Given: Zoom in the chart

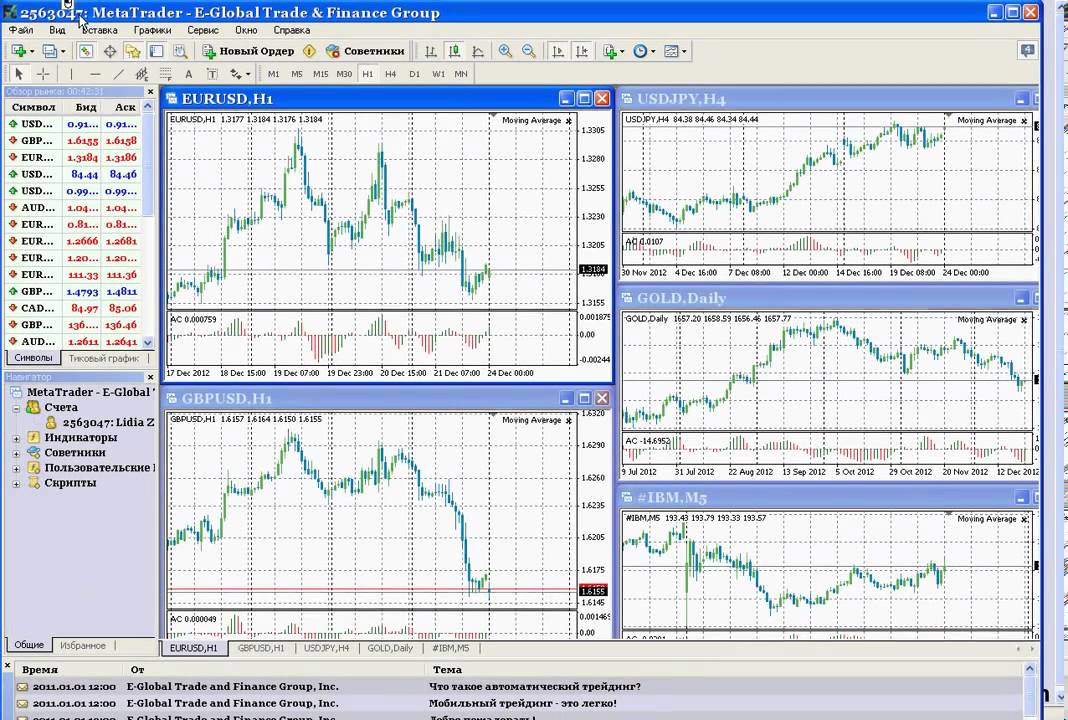Looking at the screenshot, I should coord(505,51).
